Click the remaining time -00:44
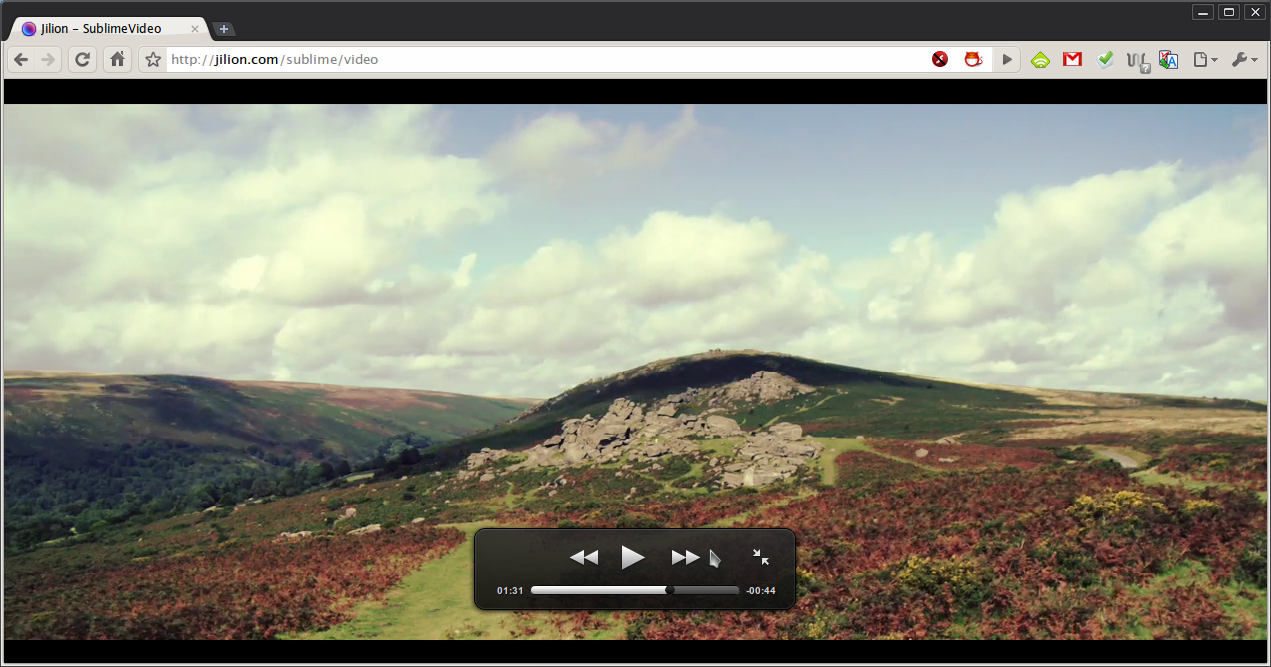1271x667 pixels. [761, 591]
